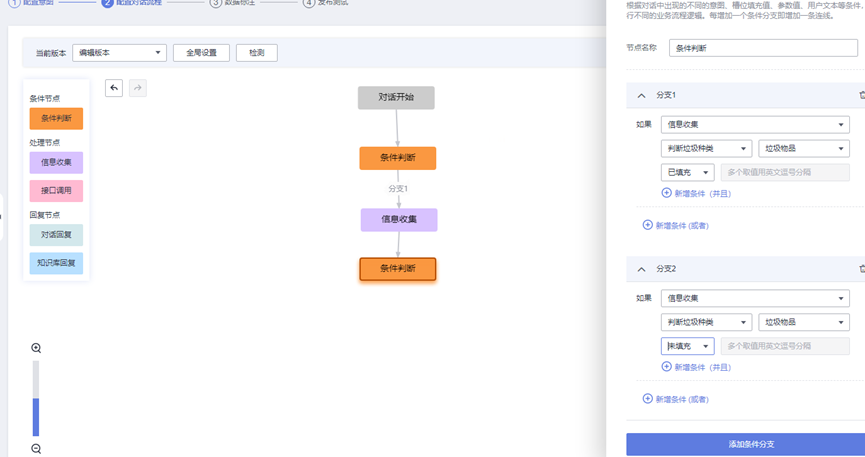Screen dimensions: 865x457
Task: Click 分支2 value input 多个取值用英文逗号分隔
Action: tap(785, 346)
